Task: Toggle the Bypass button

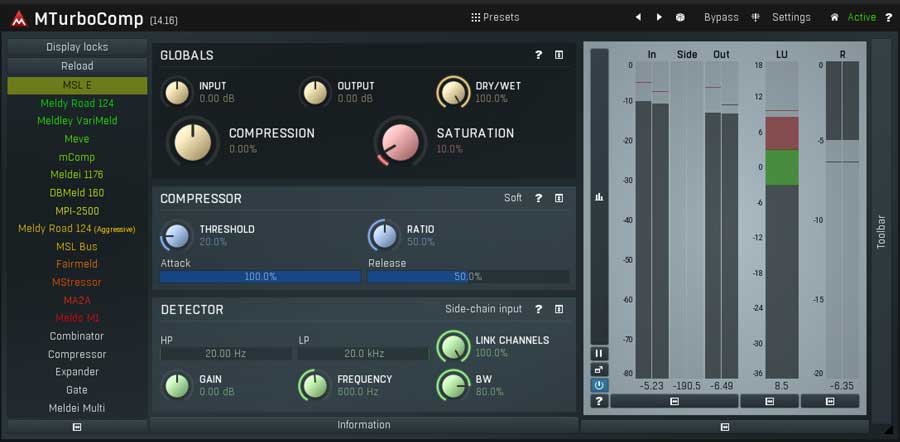Action: 721,17
